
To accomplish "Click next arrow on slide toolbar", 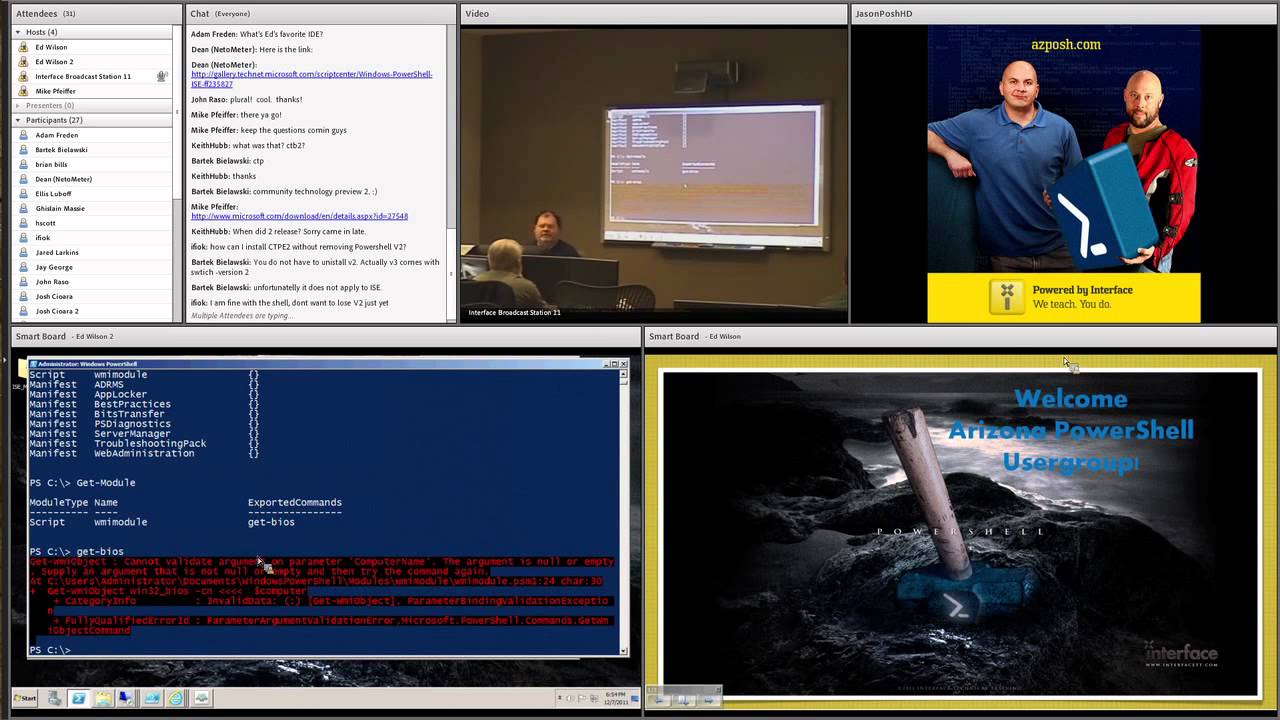I will 708,699.
